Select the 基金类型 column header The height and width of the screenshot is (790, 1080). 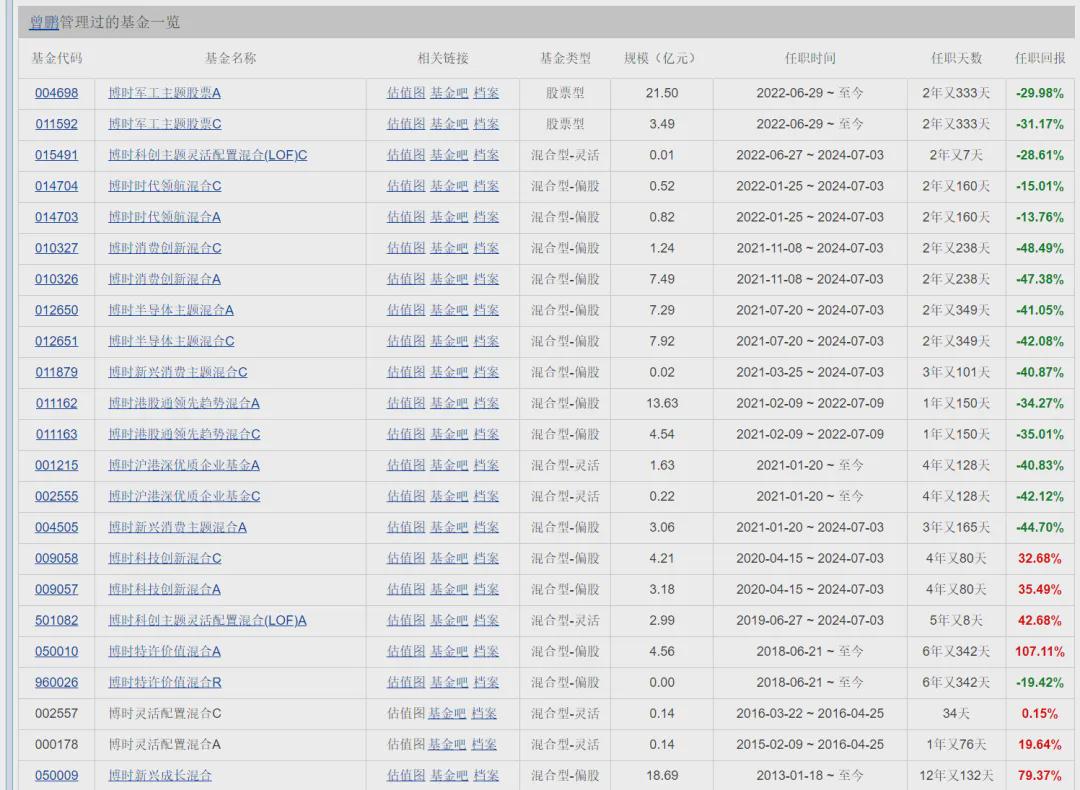(565, 59)
